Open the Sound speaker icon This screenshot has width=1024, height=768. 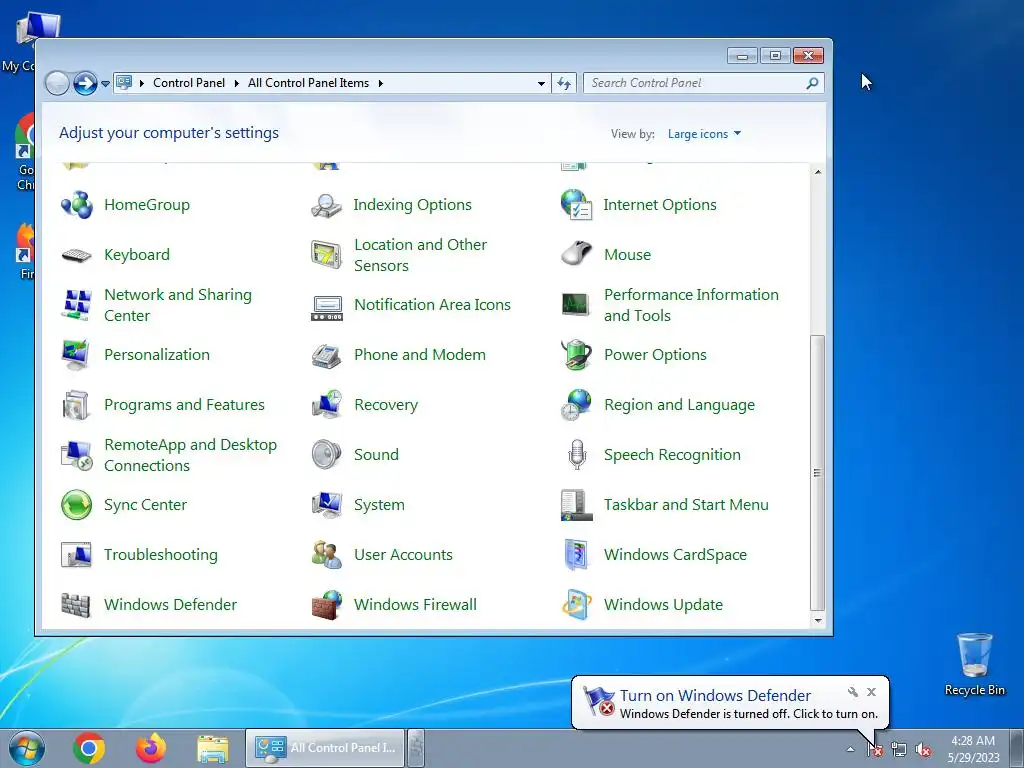327,455
